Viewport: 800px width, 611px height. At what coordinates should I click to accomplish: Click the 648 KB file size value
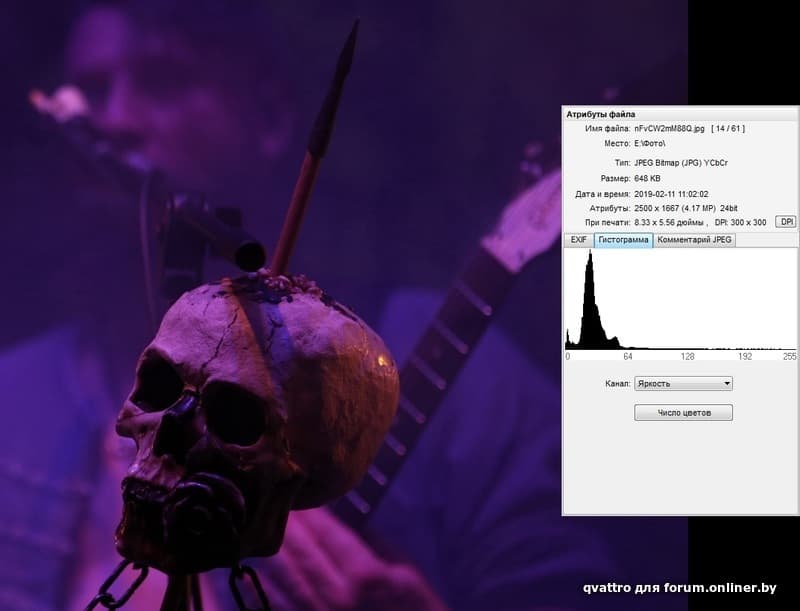[648, 178]
